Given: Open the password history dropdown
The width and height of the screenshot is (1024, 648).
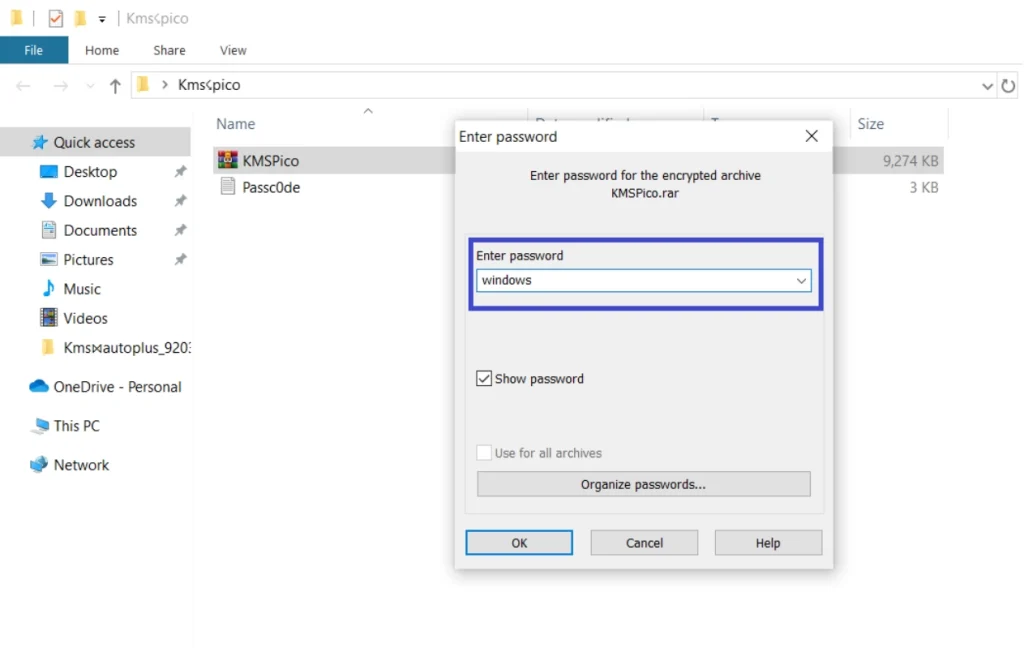Looking at the screenshot, I should [800, 281].
